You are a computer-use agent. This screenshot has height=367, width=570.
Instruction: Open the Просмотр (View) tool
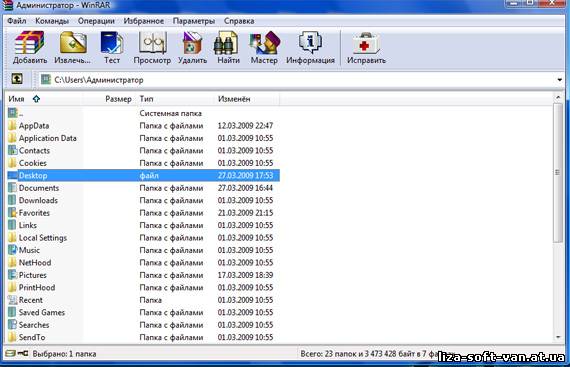[152, 48]
